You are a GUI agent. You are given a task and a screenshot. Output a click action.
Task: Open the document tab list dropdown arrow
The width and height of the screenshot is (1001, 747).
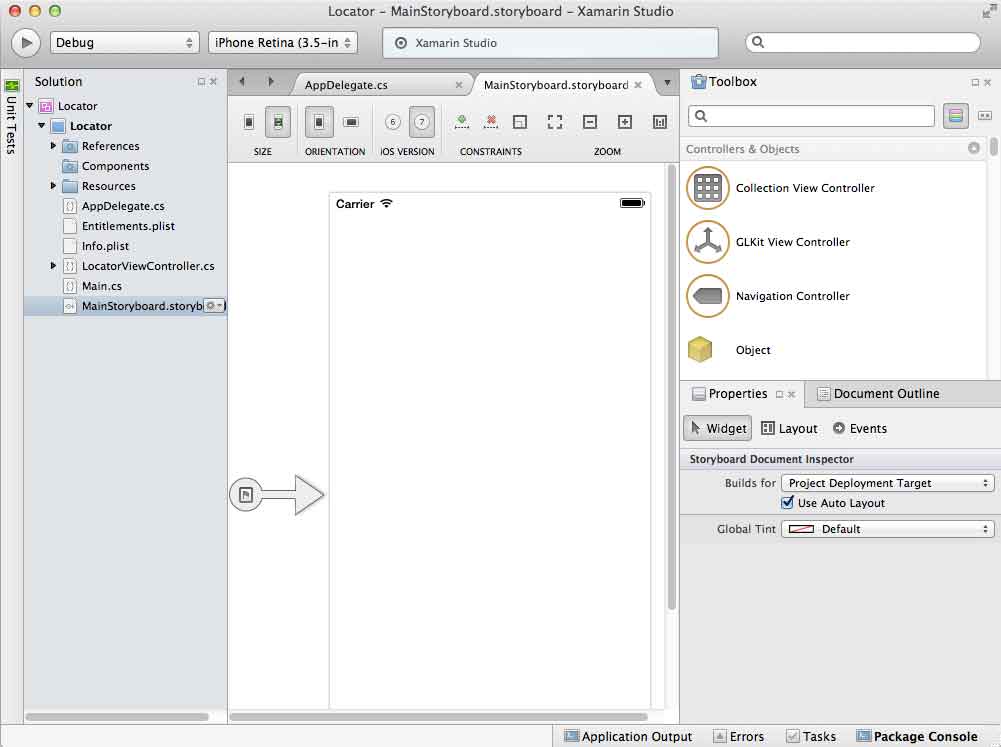667,82
